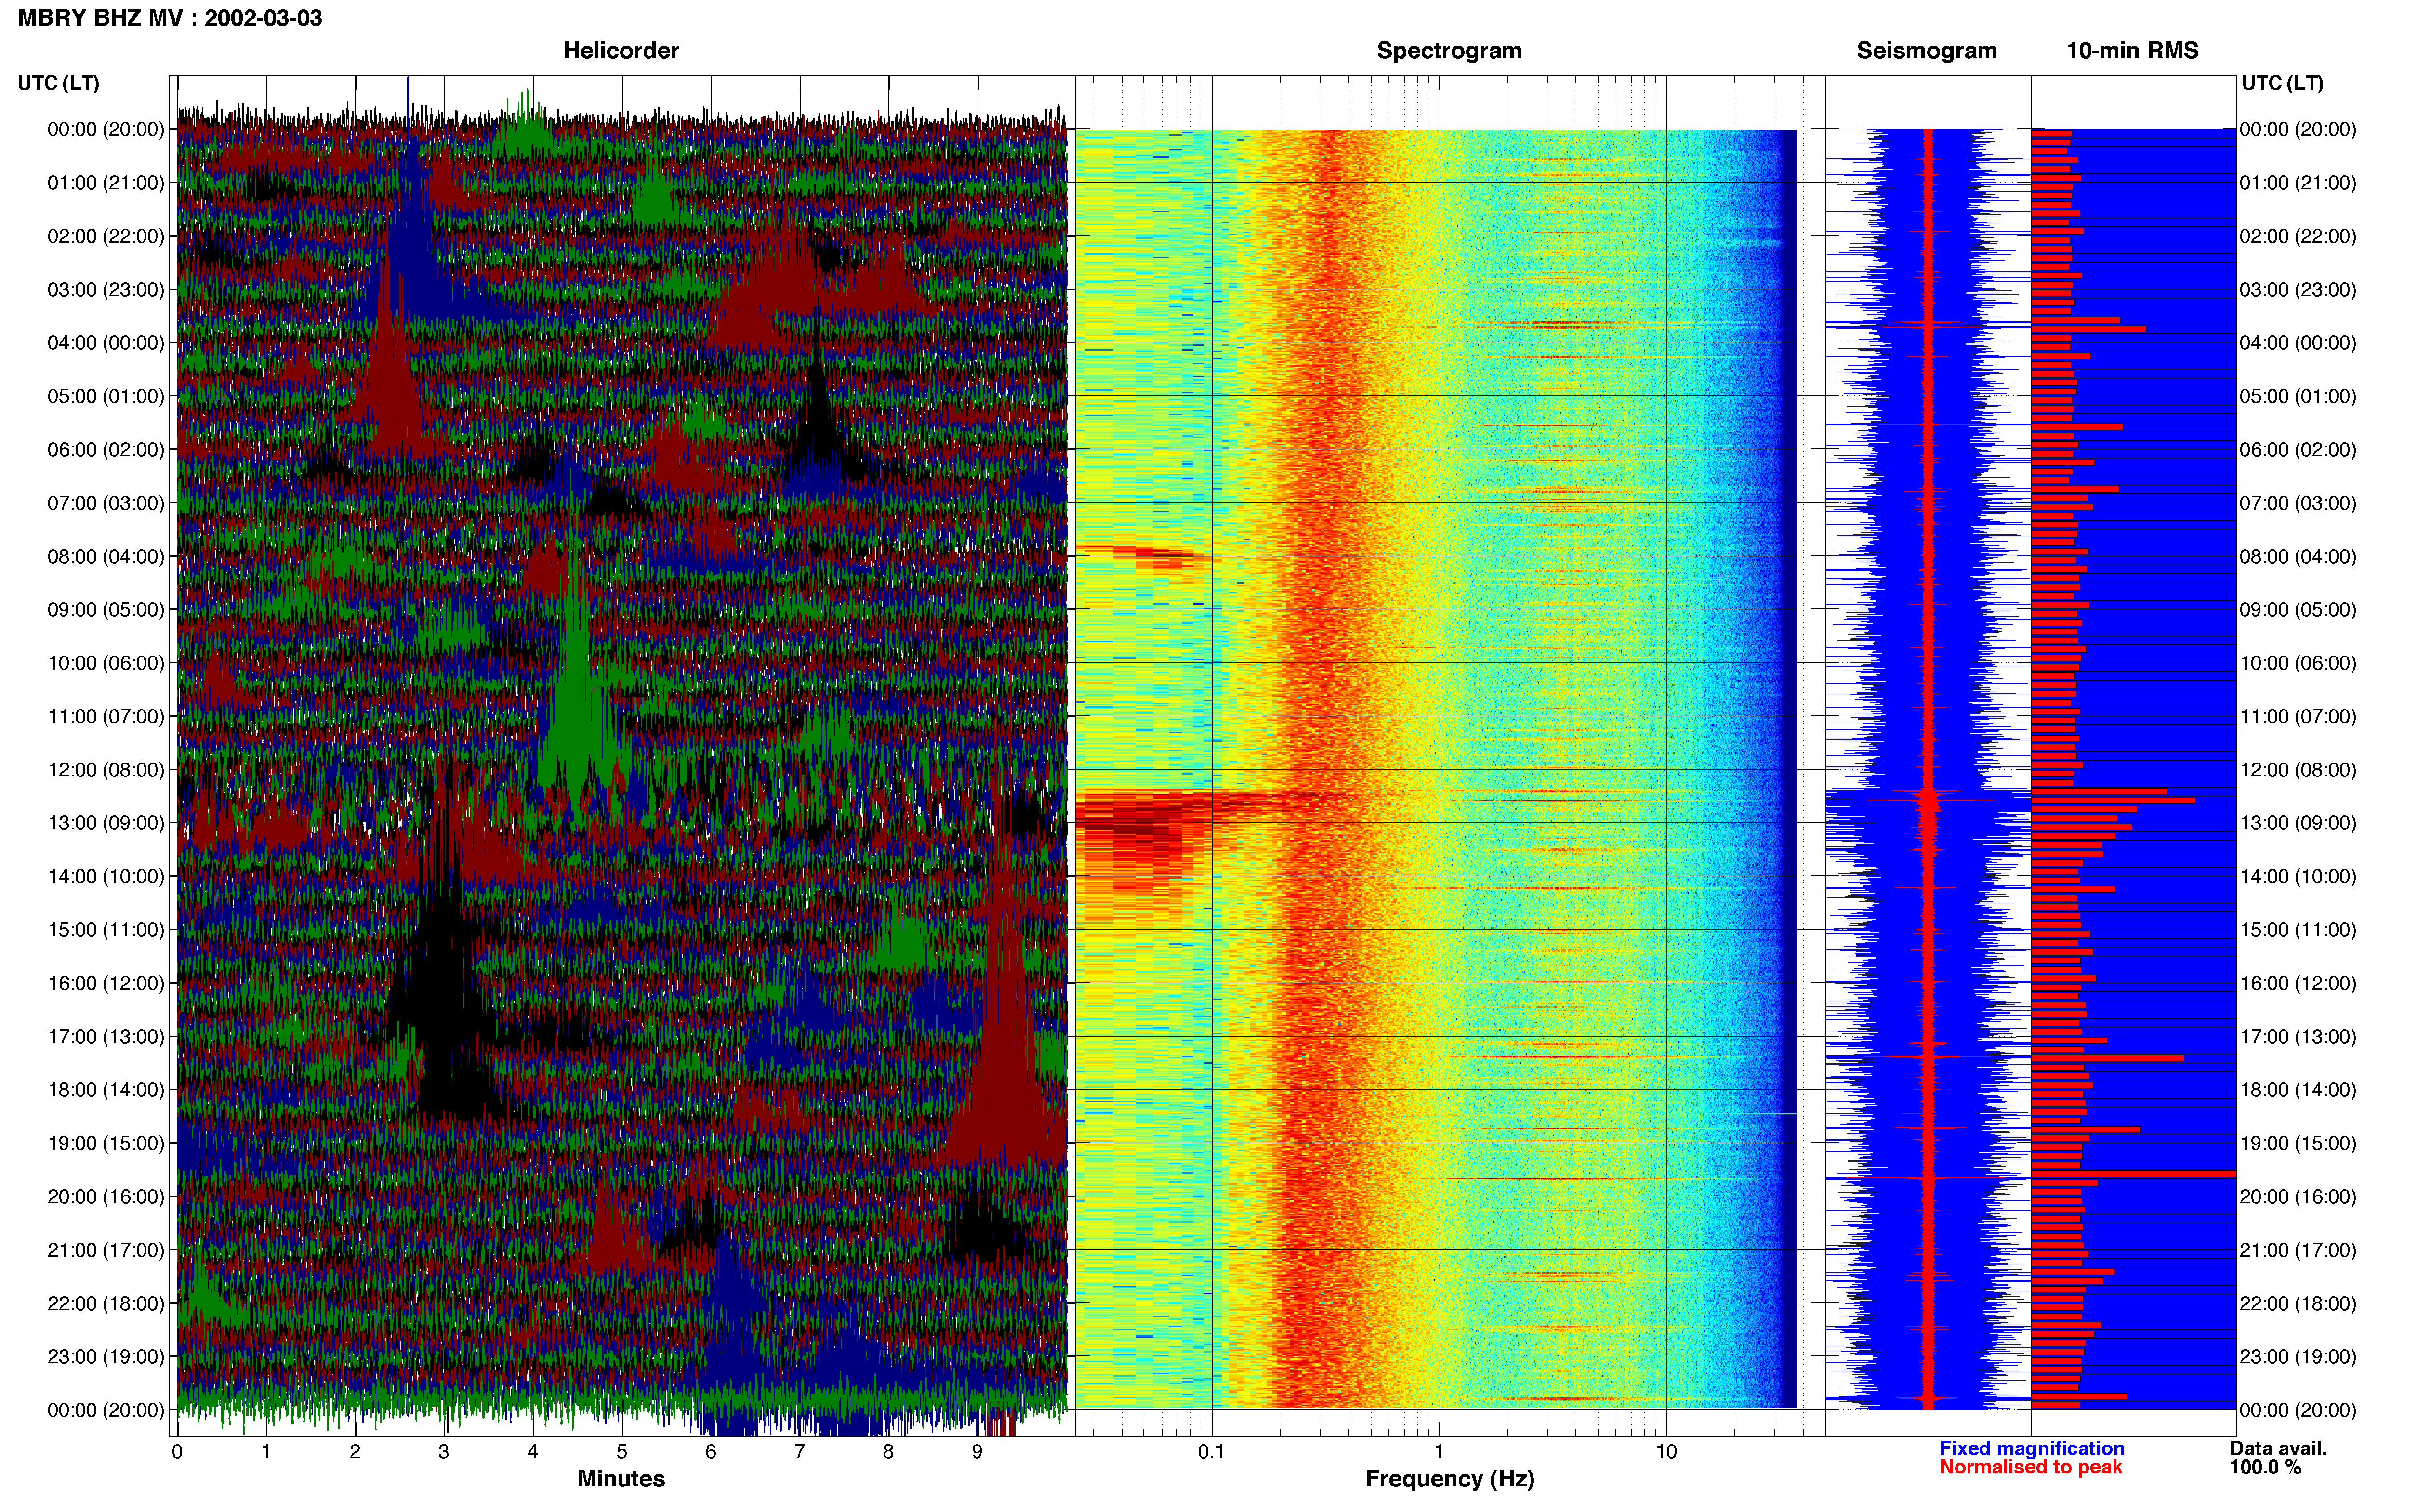Click the 'Fixed magnification' legend text
The image size is (2418, 1512).
coord(2031,1448)
